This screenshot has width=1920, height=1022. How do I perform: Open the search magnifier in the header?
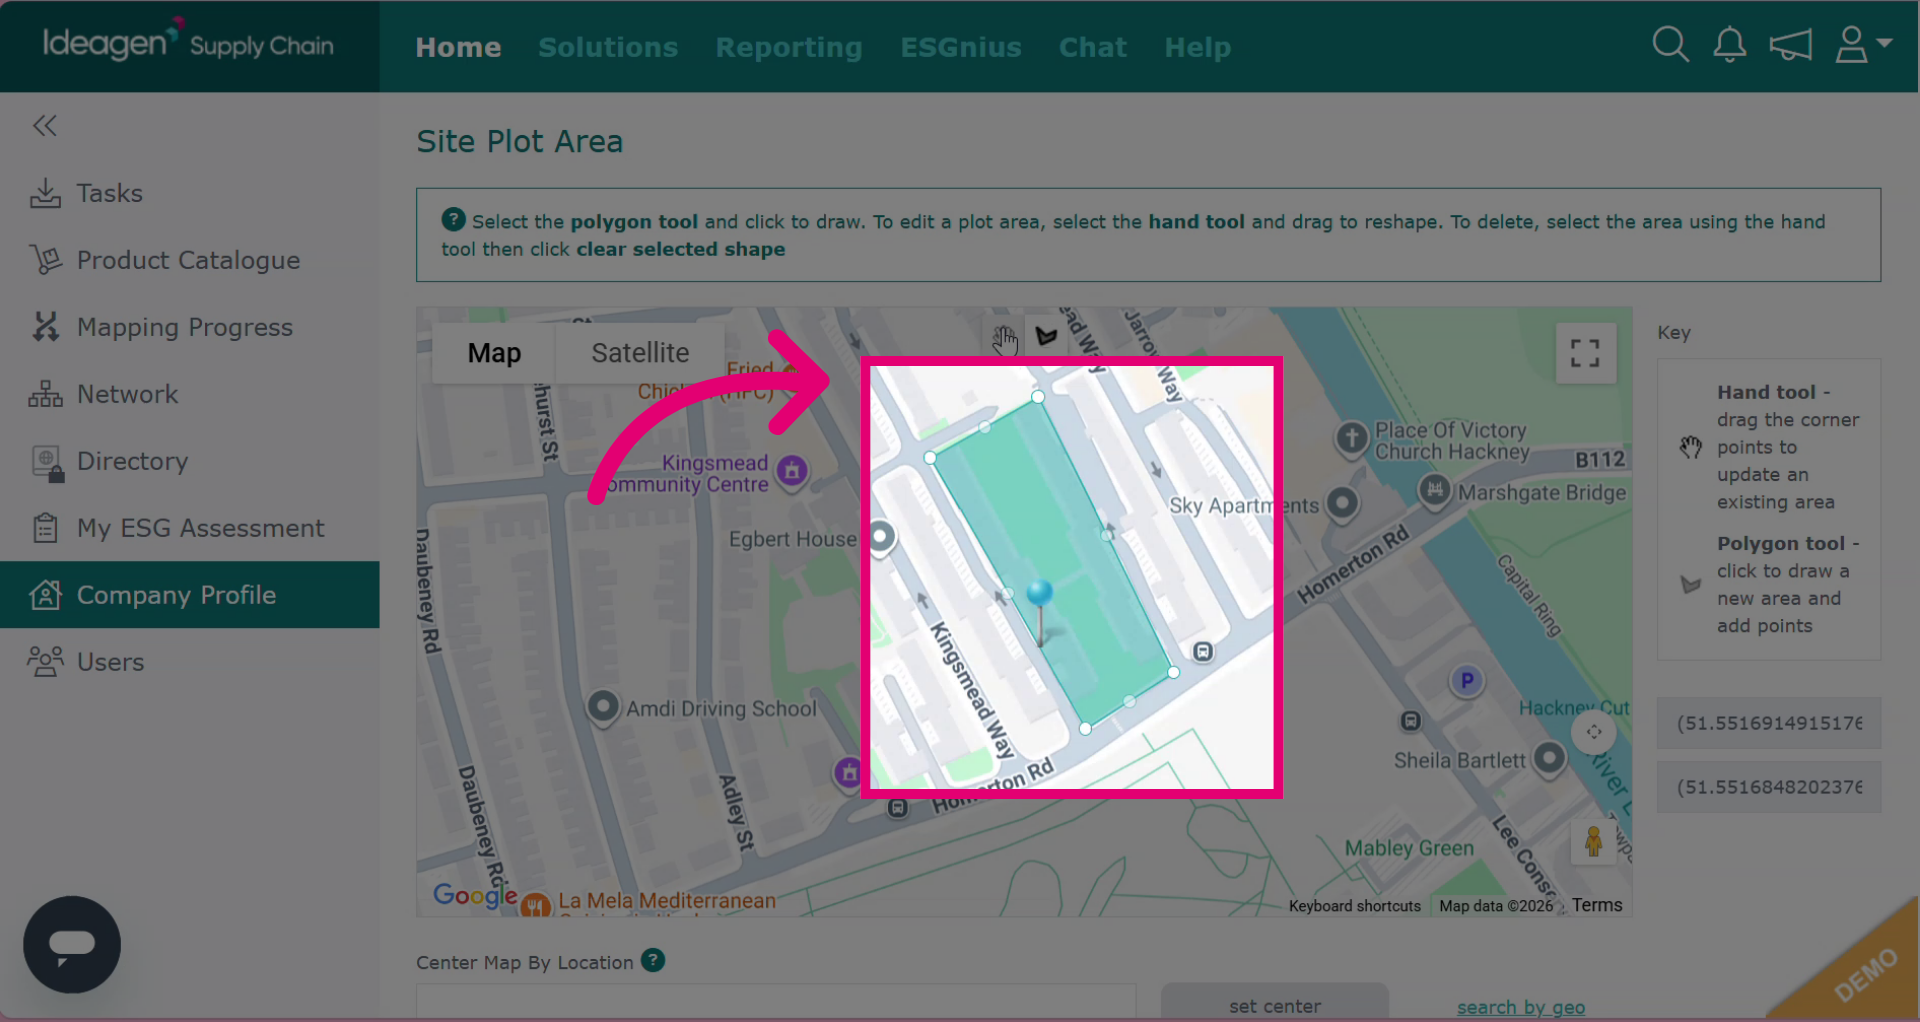tap(1670, 45)
